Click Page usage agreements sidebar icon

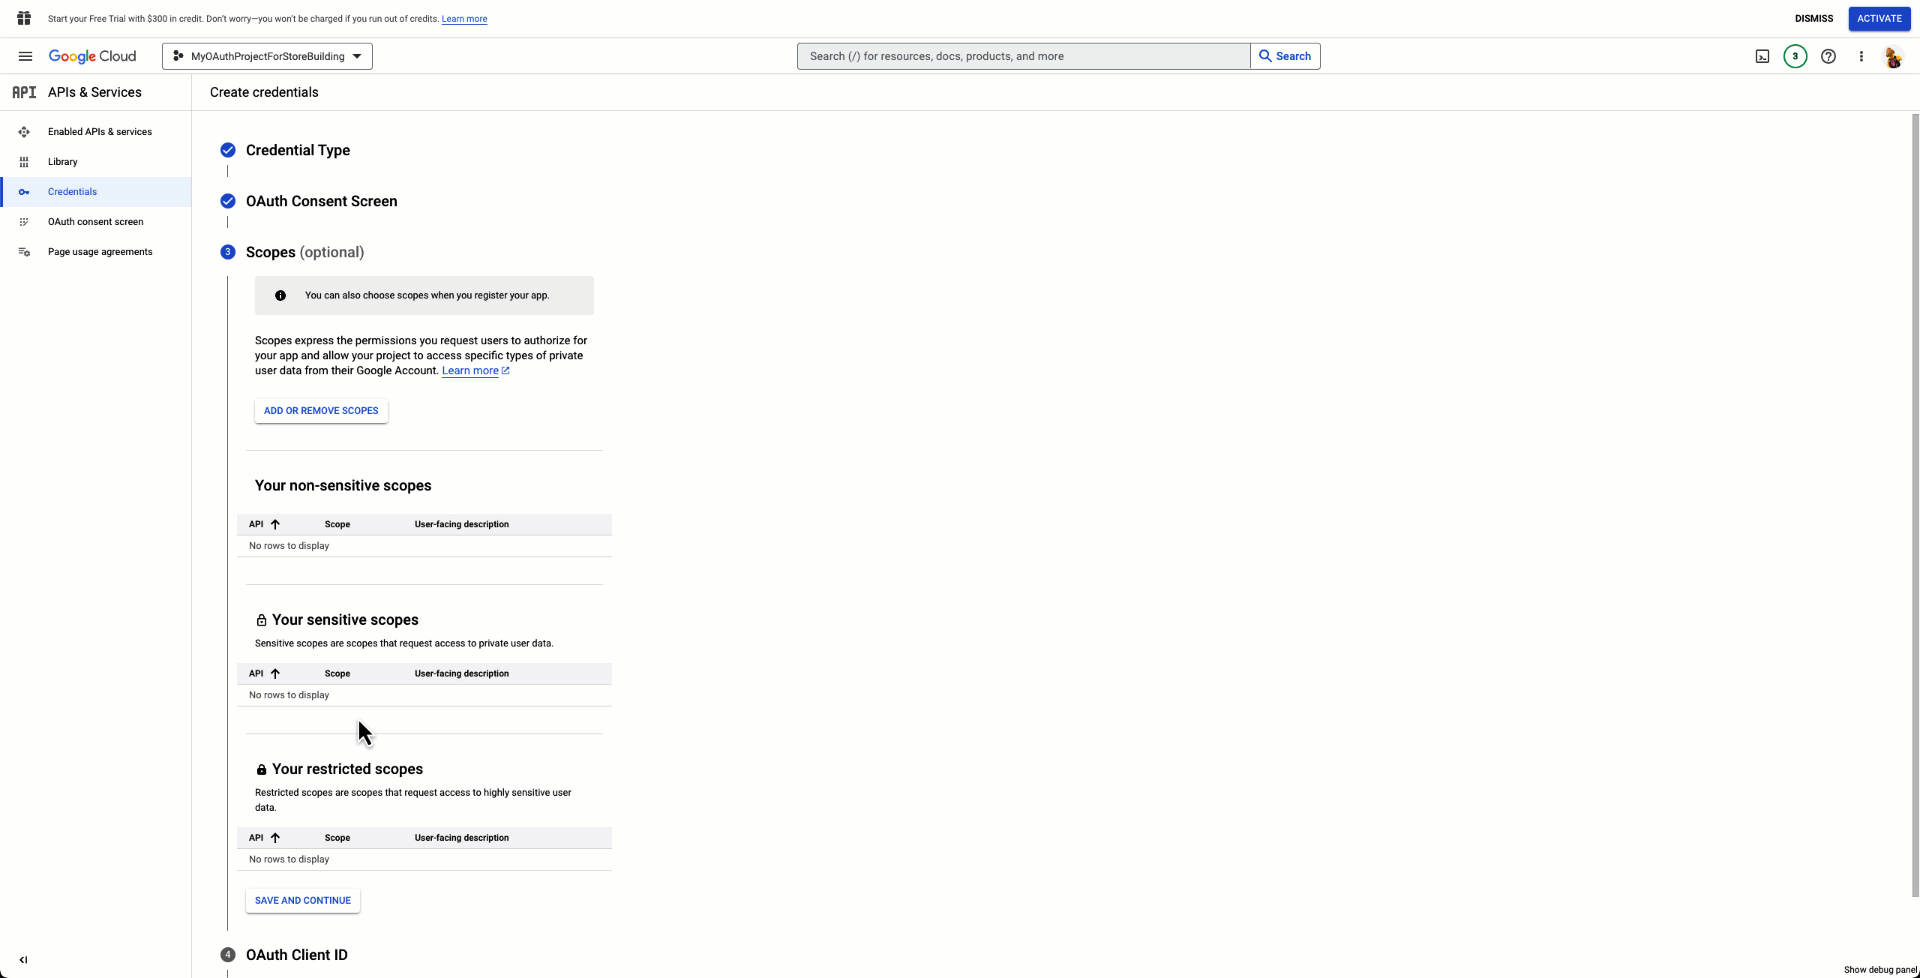24,251
